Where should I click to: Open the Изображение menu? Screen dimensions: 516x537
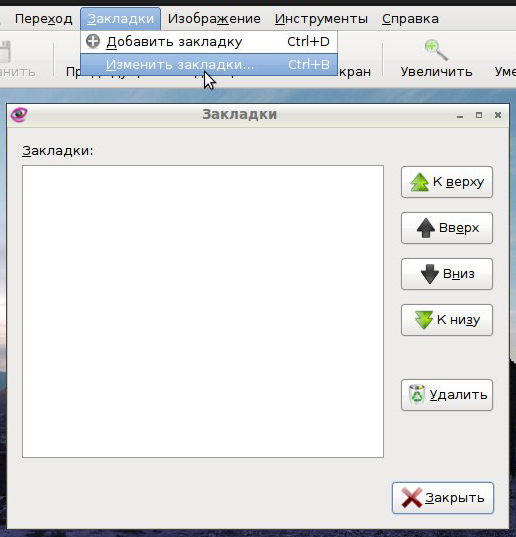tap(214, 18)
